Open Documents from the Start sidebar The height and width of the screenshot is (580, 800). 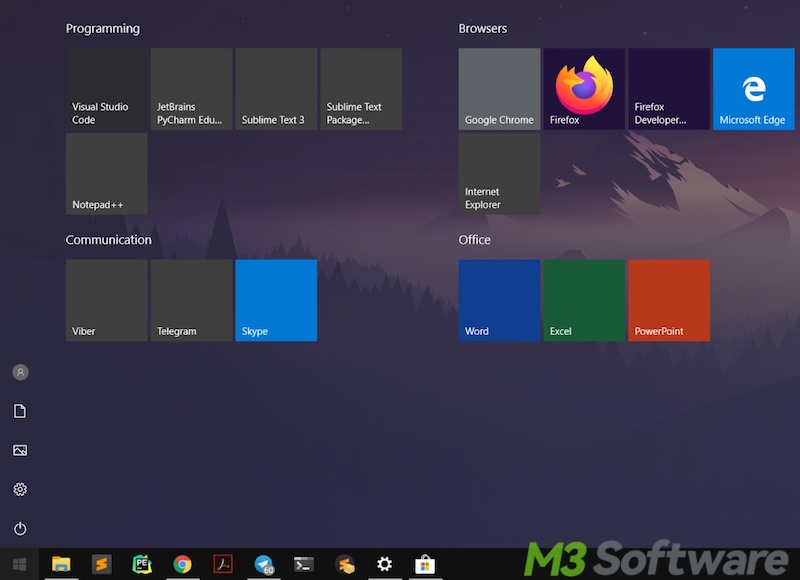point(20,411)
